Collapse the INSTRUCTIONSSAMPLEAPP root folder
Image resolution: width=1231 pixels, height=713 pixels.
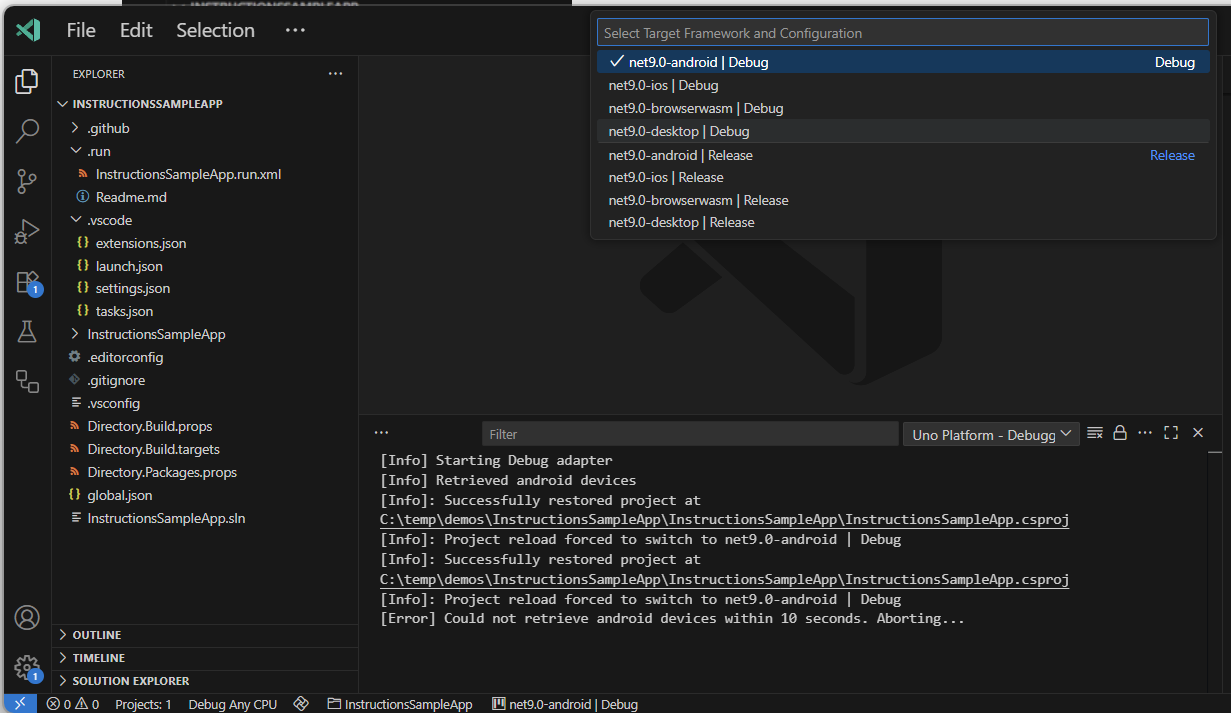click(x=205, y=104)
